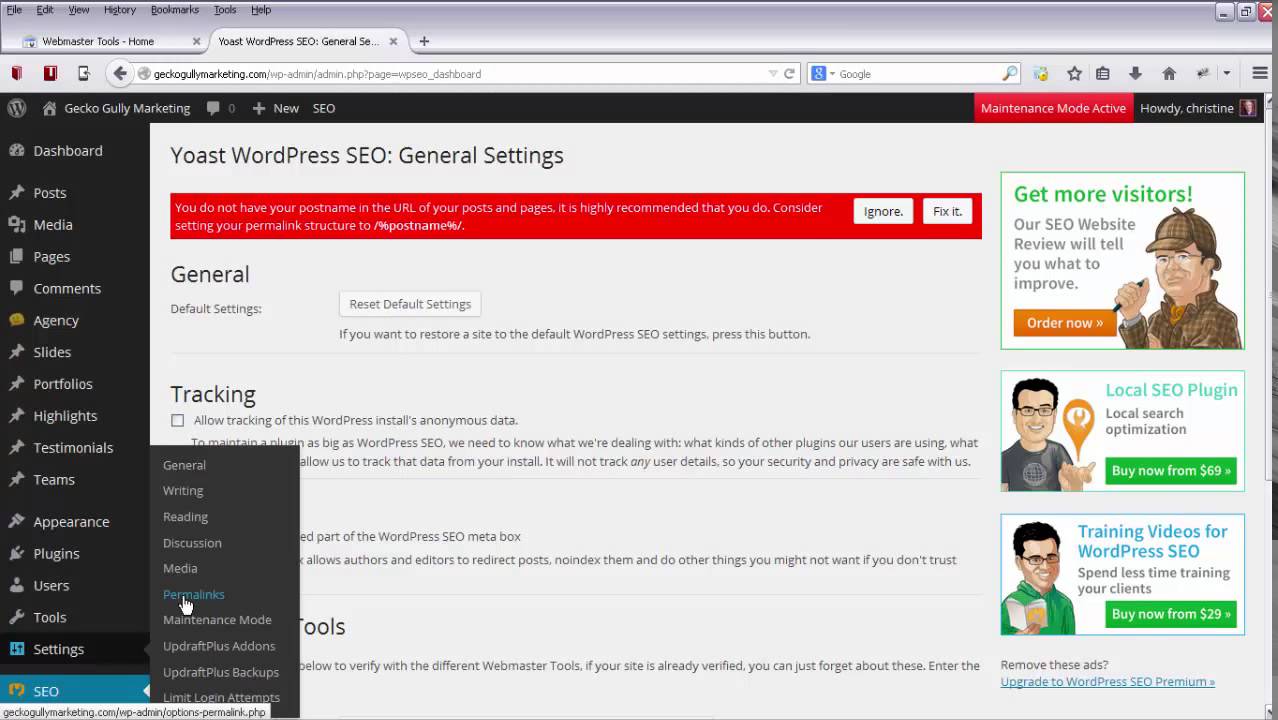The height and width of the screenshot is (720, 1278).
Task: Open the Help menu
Action: [x=261, y=10]
